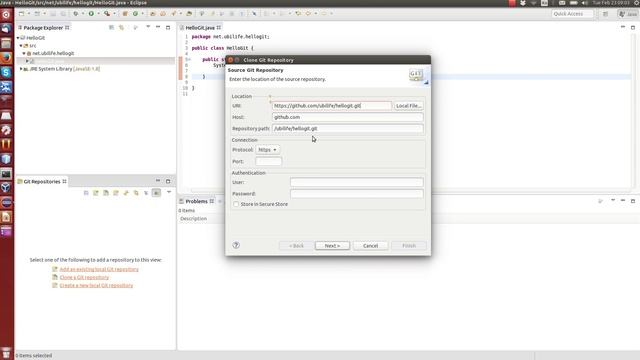Click Create repository icon in Git Repositories toolbar
The width and height of the screenshot is (640, 360).
click(x=116, y=193)
